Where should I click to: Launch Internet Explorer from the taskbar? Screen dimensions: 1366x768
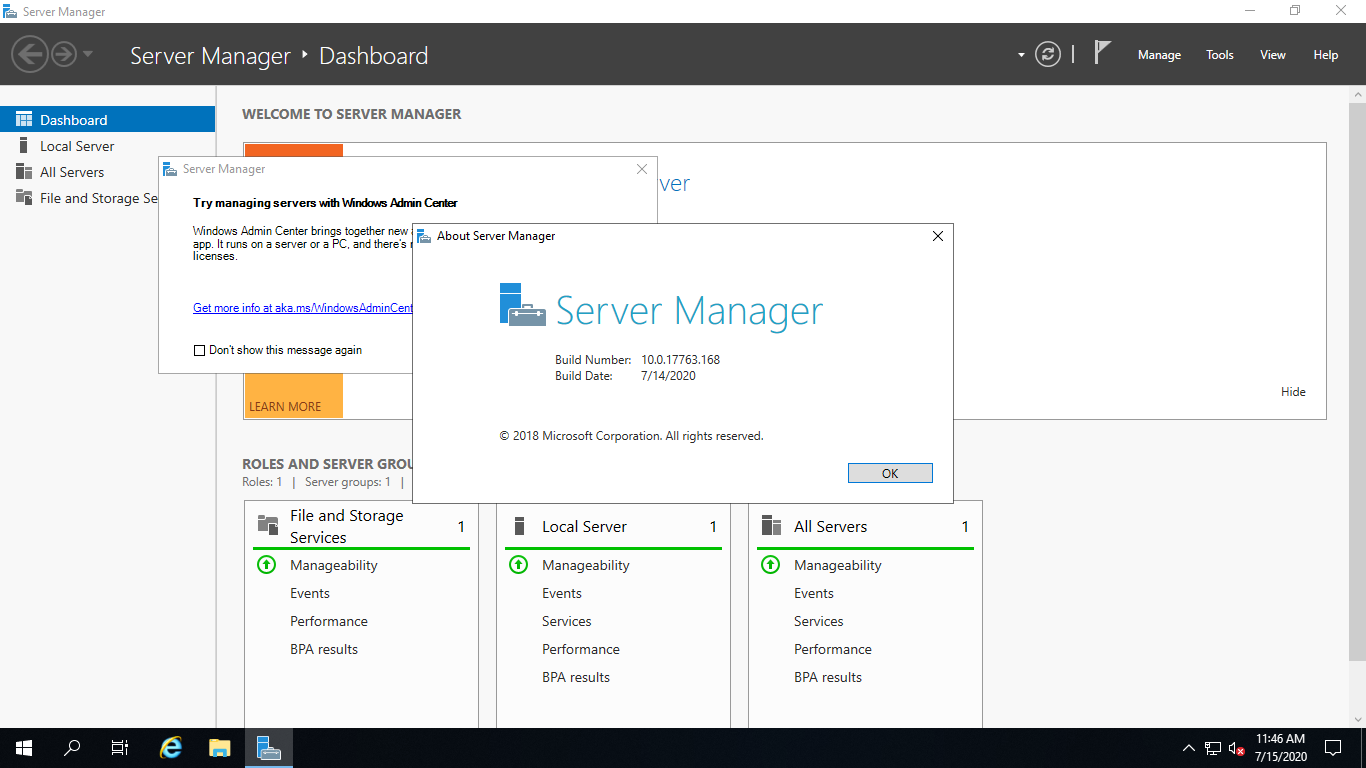pos(172,747)
